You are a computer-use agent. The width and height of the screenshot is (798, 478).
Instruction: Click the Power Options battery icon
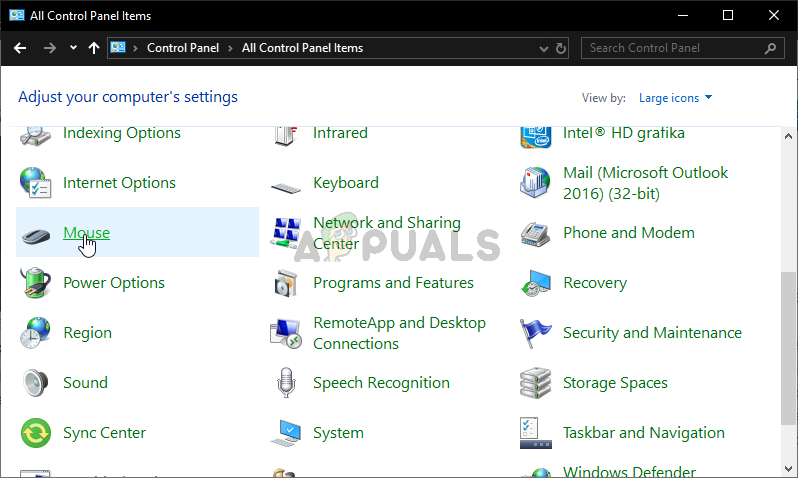(36, 283)
